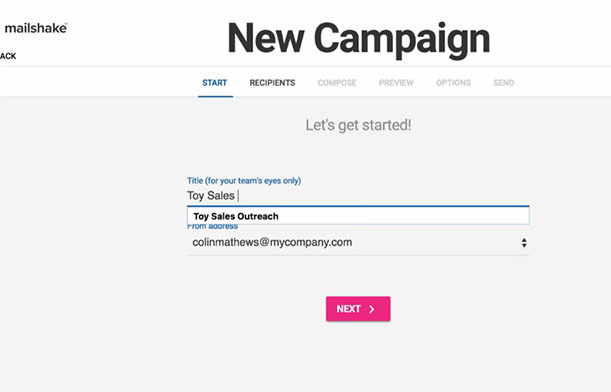Screen dimensions: 611x392
Task: Click the "New Campaign" page heading
Action: pyautogui.click(x=358, y=39)
